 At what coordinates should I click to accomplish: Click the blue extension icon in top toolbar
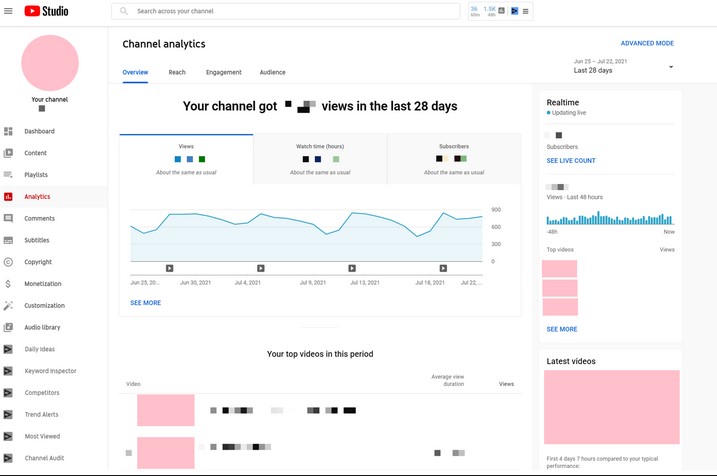(x=514, y=11)
